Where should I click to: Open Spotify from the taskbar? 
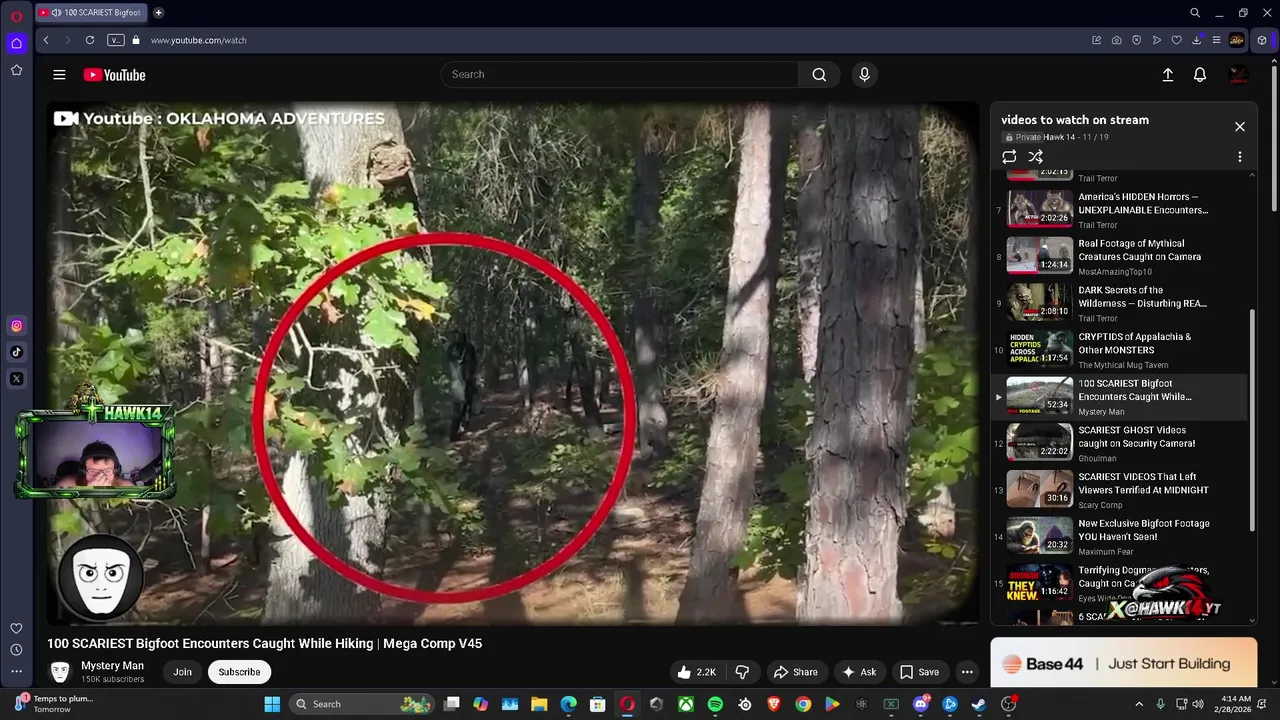[715, 704]
